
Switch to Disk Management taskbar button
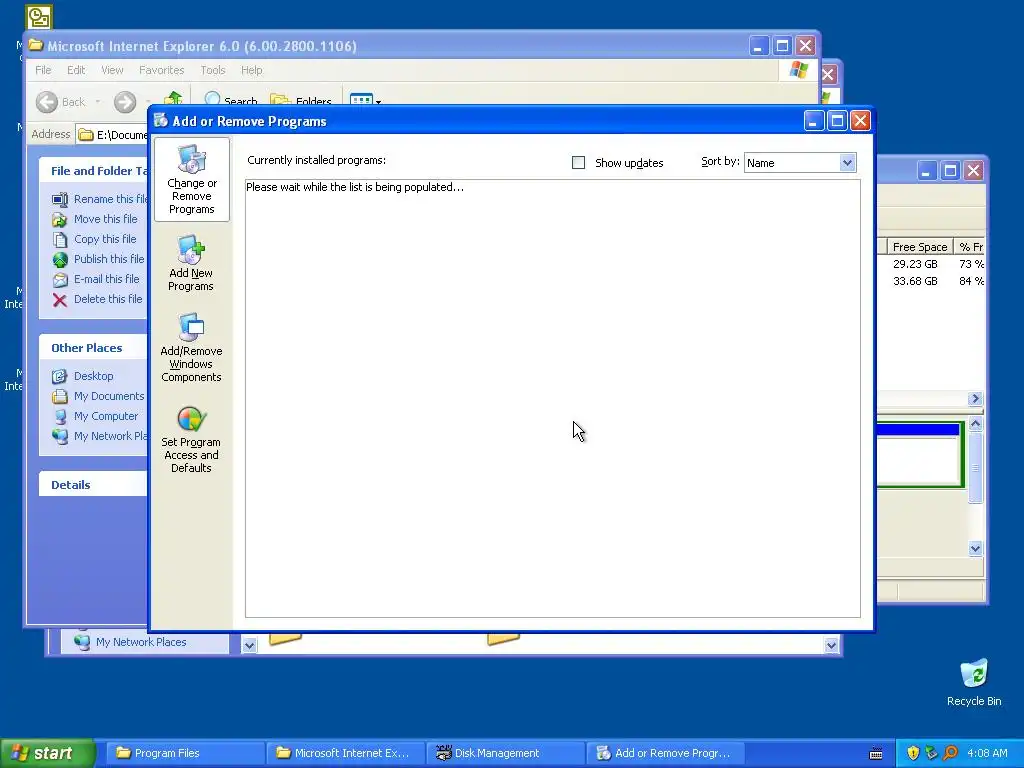505,753
